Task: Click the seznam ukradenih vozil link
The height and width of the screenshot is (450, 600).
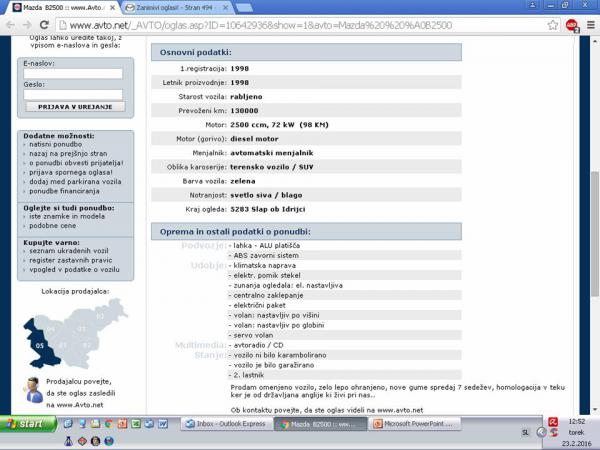Action: tap(67, 251)
